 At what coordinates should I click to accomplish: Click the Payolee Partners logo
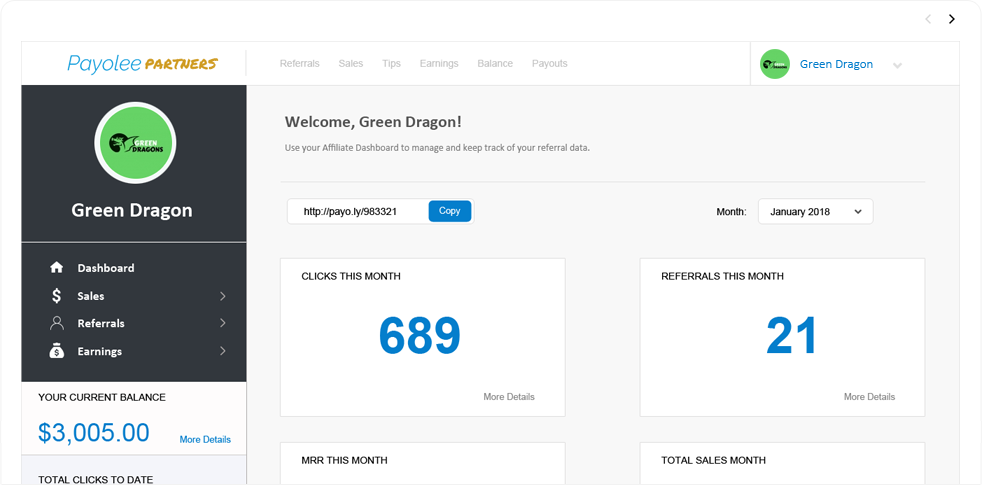click(x=142, y=64)
